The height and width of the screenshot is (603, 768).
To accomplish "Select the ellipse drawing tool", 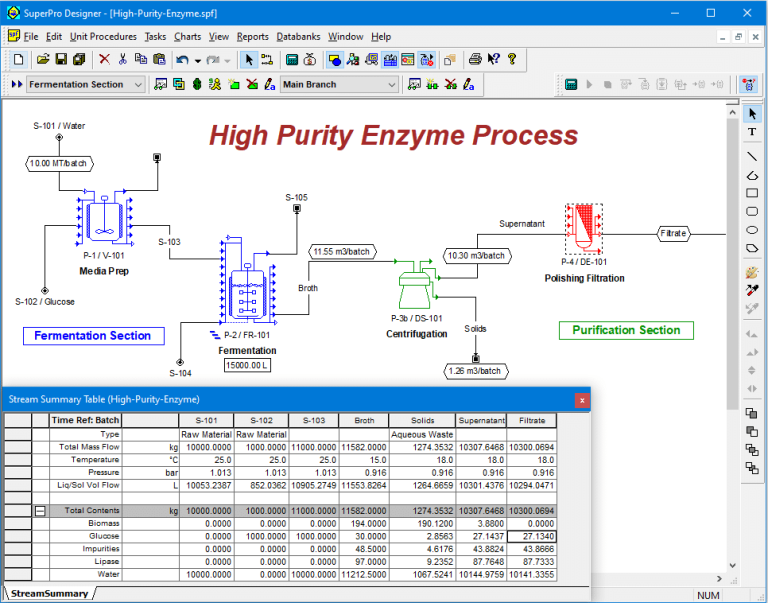I will 752,230.
